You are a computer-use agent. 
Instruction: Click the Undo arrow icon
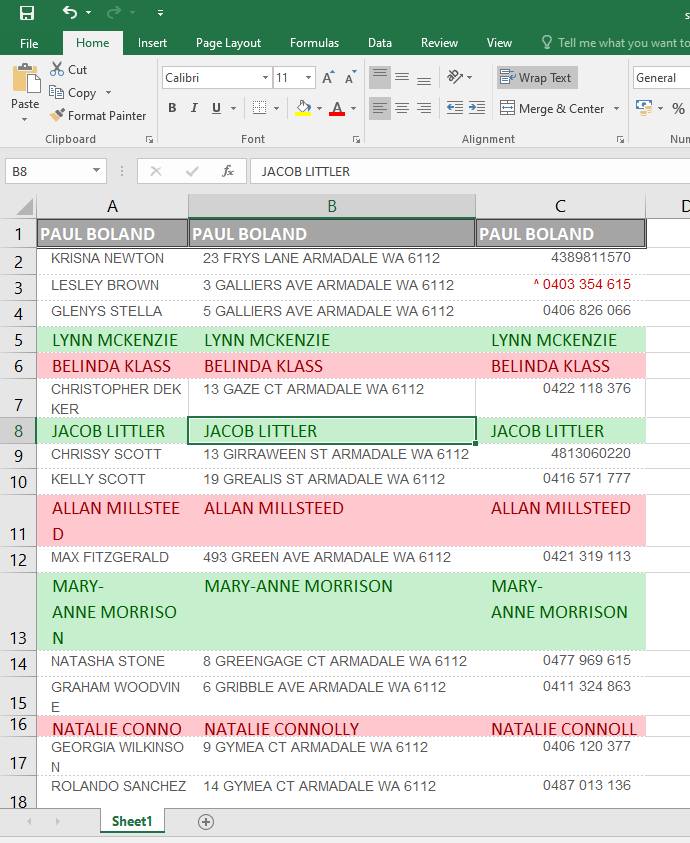pyautogui.click(x=69, y=12)
